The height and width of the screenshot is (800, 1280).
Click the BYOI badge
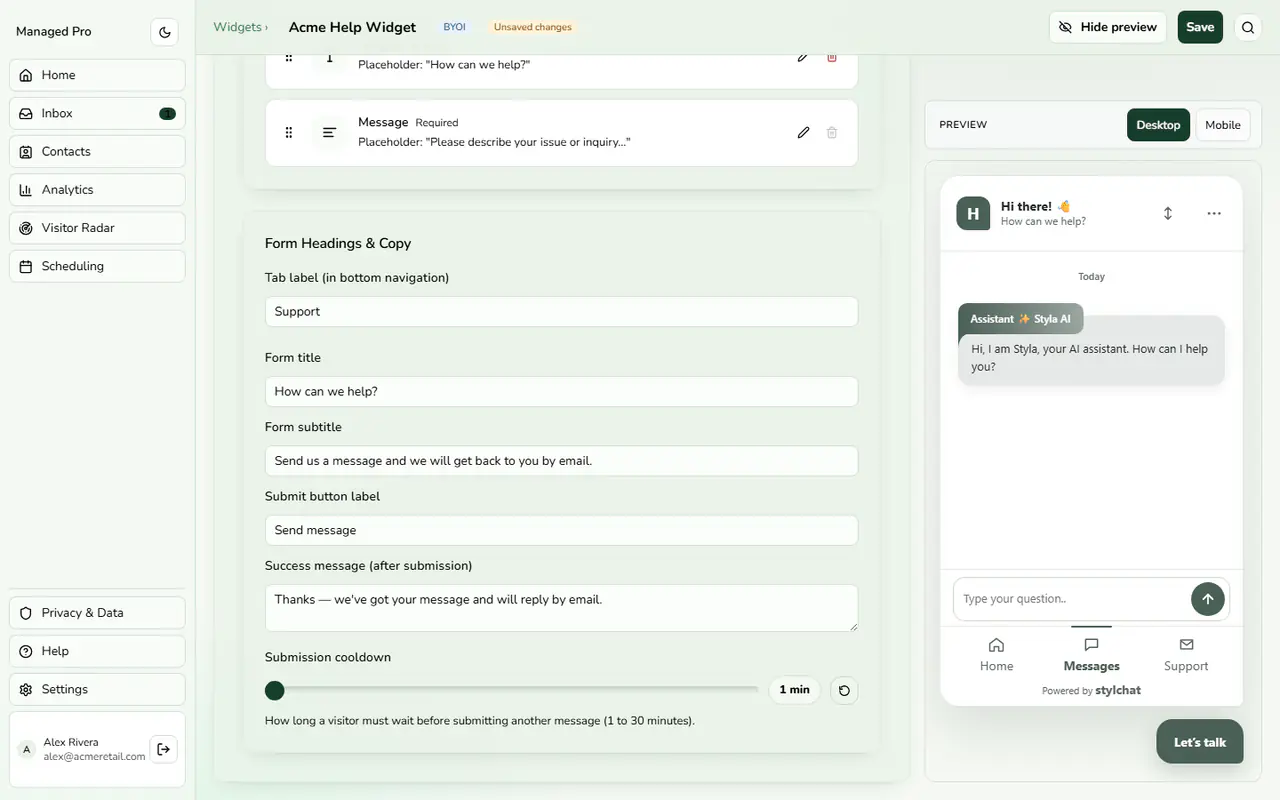[454, 27]
